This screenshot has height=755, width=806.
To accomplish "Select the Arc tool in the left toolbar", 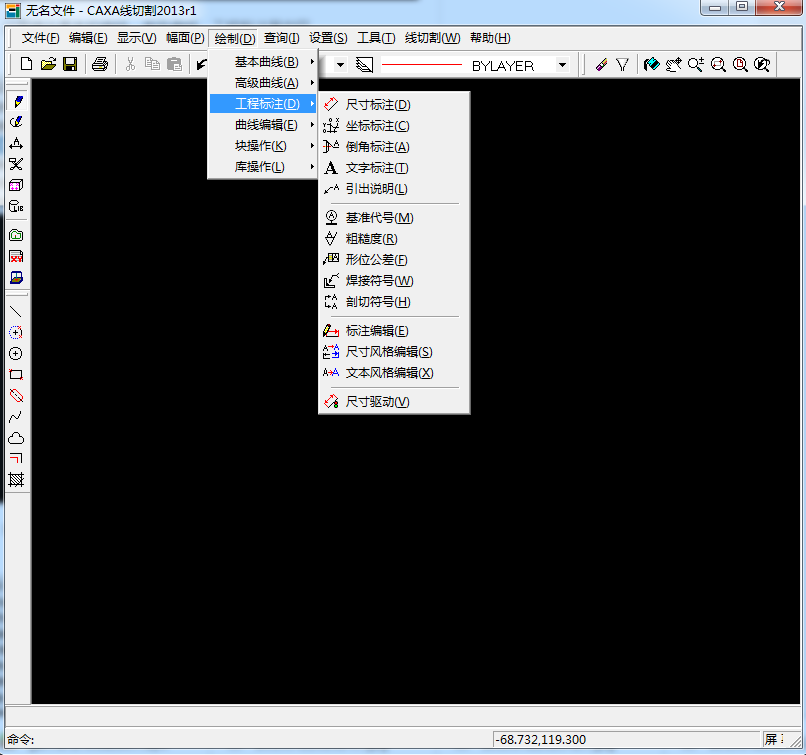I will pyautogui.click(x=16, y=333).
